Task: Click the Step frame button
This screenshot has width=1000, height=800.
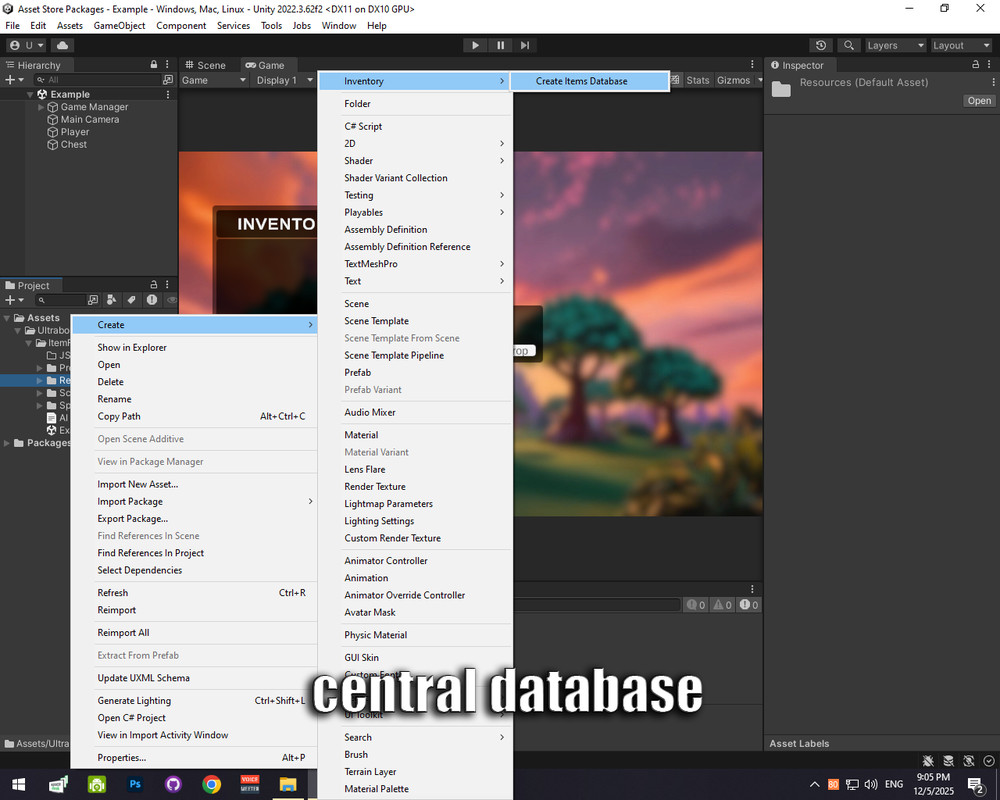Action: click(525, 45)
